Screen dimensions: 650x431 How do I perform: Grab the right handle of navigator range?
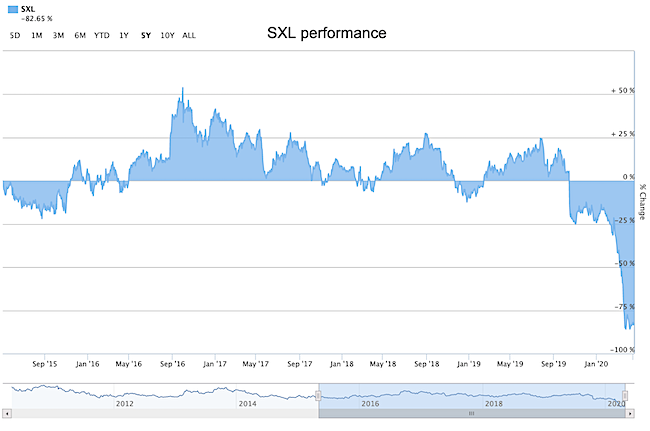[x=625, y=396]
